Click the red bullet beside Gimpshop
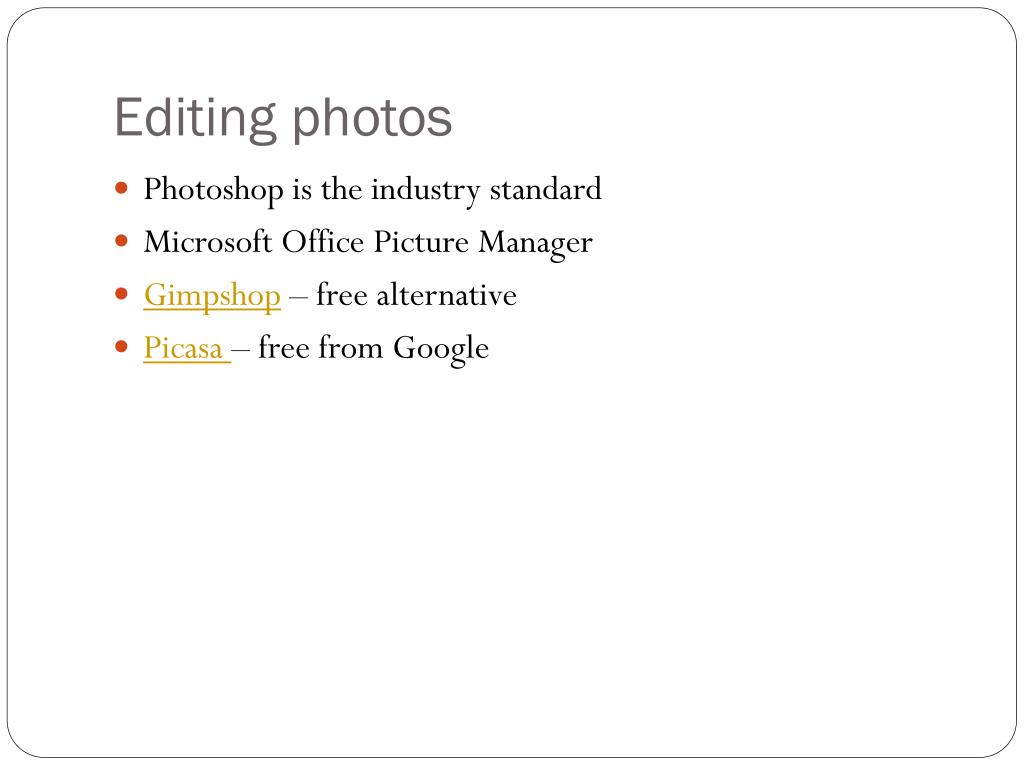The height and width of the screenshot is (768, 1024). coord(121,294)
